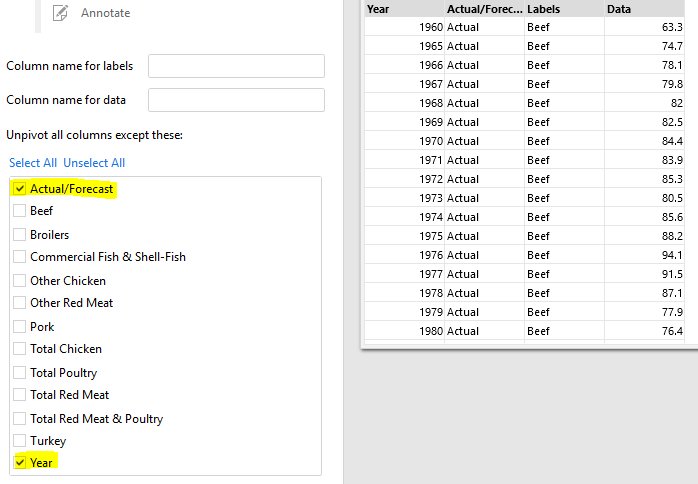Check the Turkey checkbox
Screen dimensions: 698x484
20,441
